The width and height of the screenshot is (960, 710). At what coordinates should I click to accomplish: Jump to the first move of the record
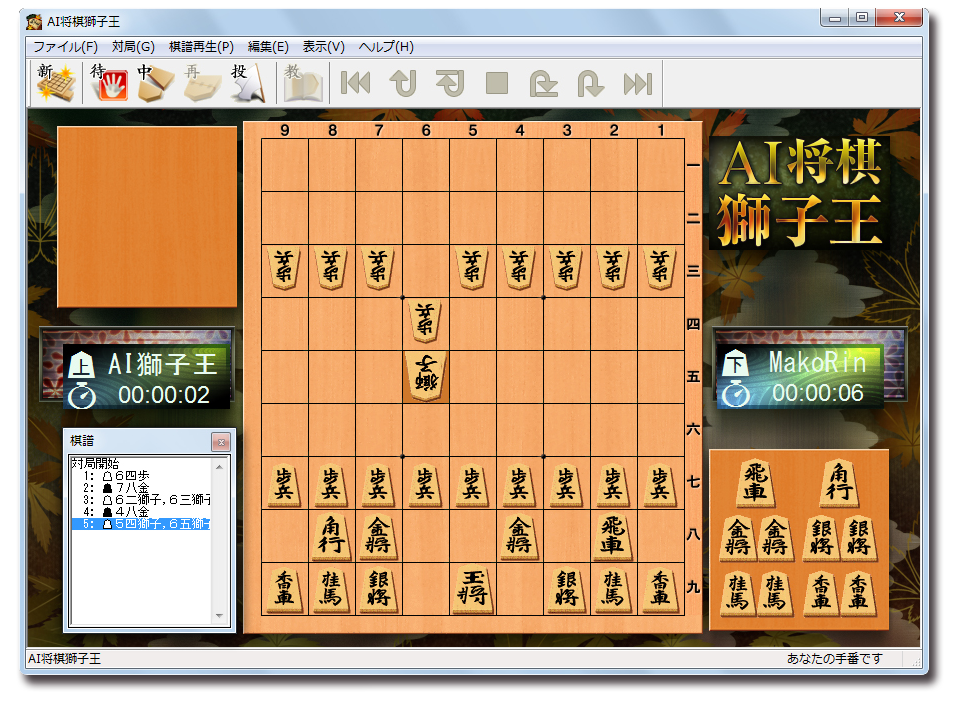(x=355, y=83)
